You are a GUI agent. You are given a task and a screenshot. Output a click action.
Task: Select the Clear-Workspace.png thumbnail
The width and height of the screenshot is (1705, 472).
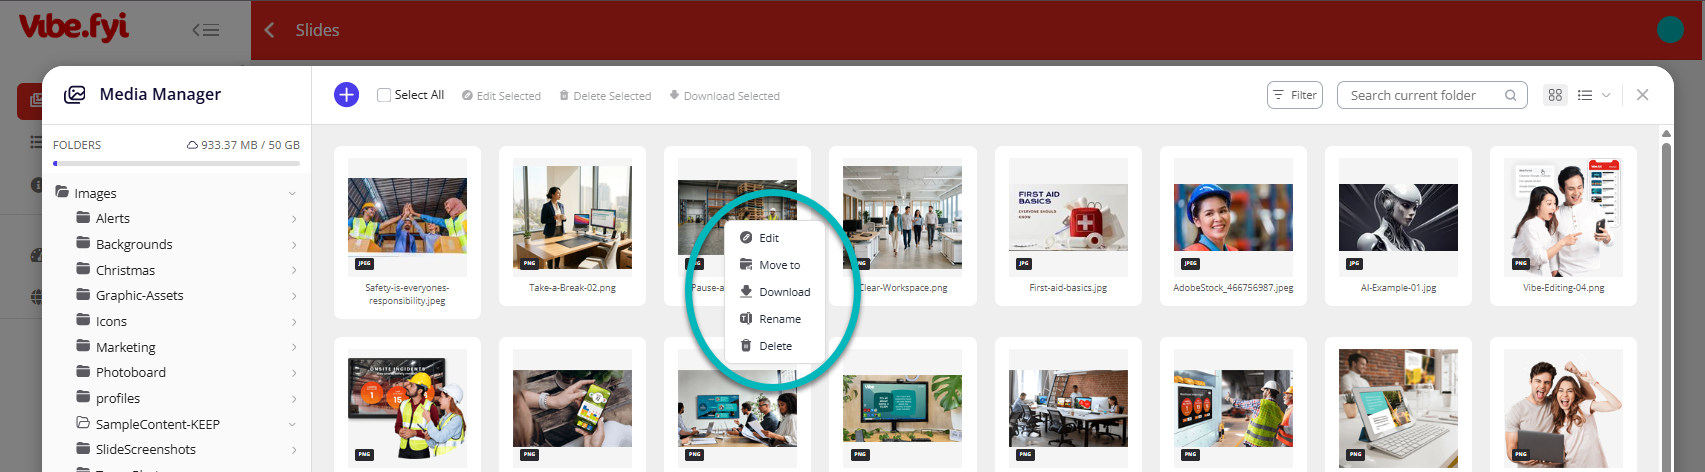tap(902, 216)
